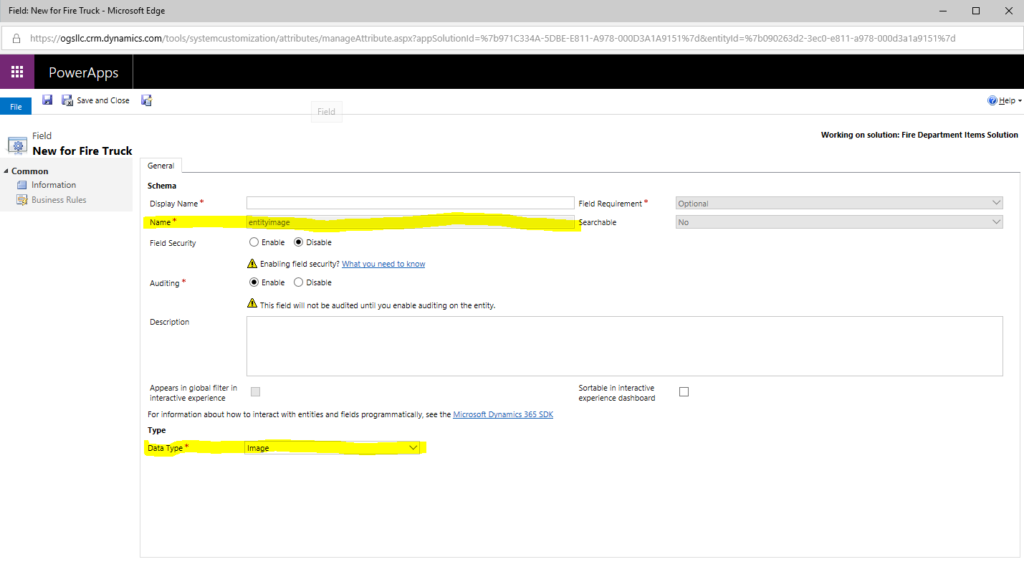Click the auditing warning triangle icon
This screenshot has height=567, width=1024.
click(x=252, y=304)
